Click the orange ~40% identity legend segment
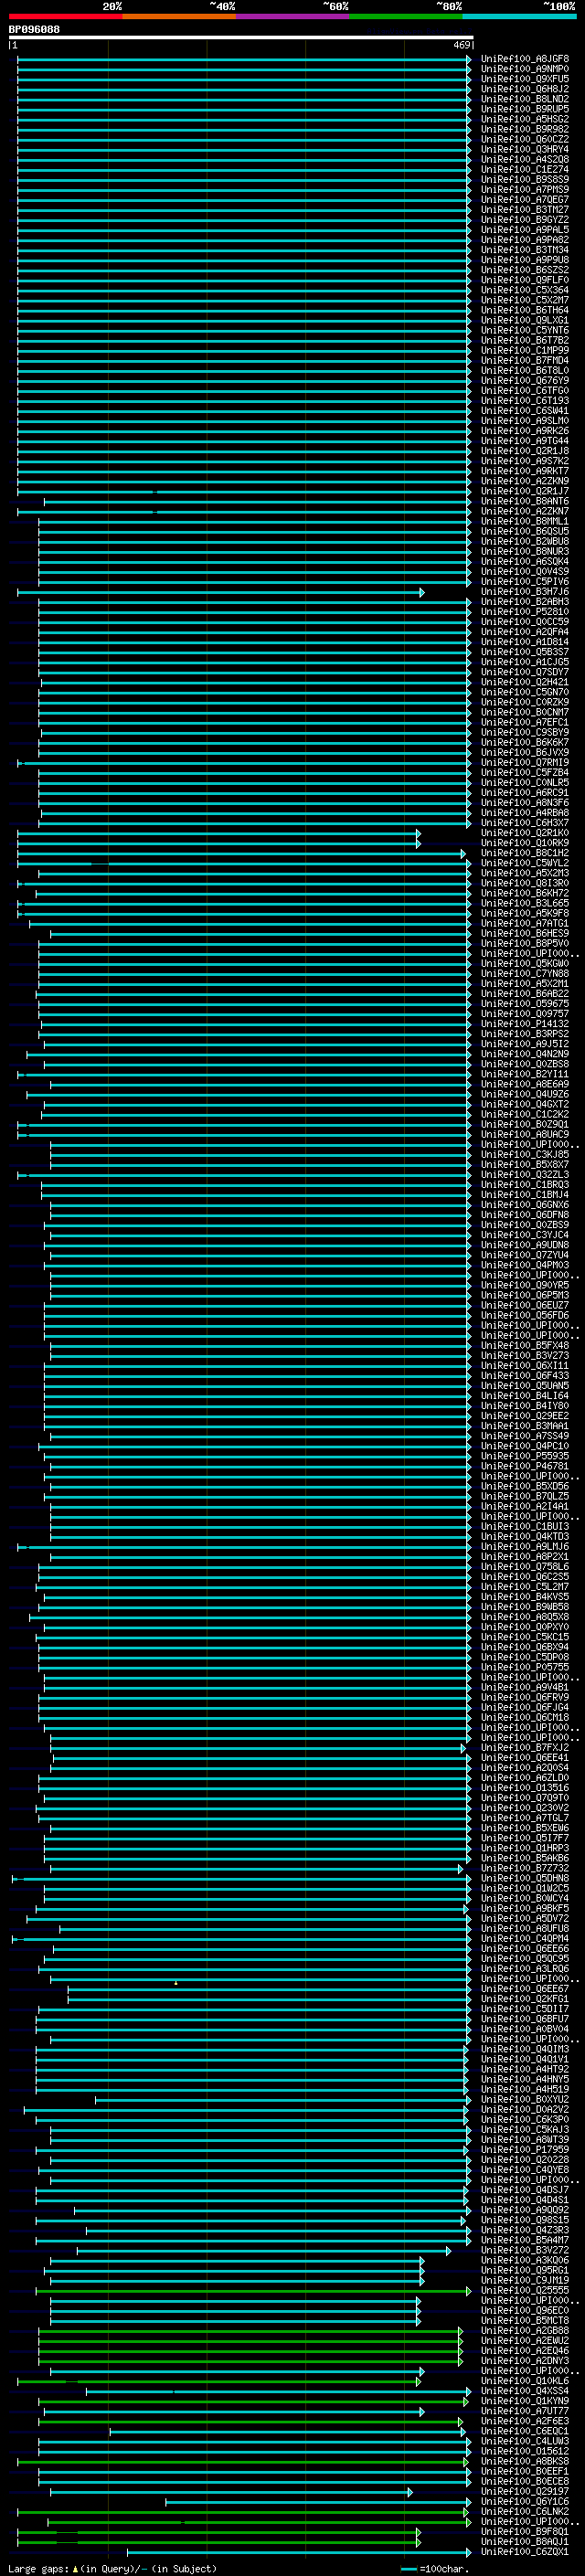This screenshot has height=2576, width=585. [x=179, y=16]
